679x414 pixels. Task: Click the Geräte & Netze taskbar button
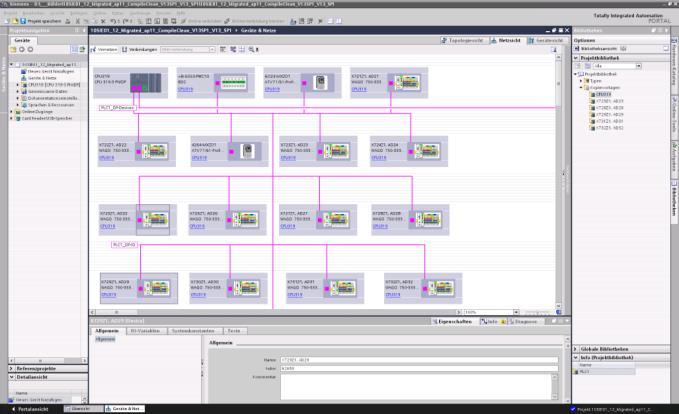click(x=124, y=409)
